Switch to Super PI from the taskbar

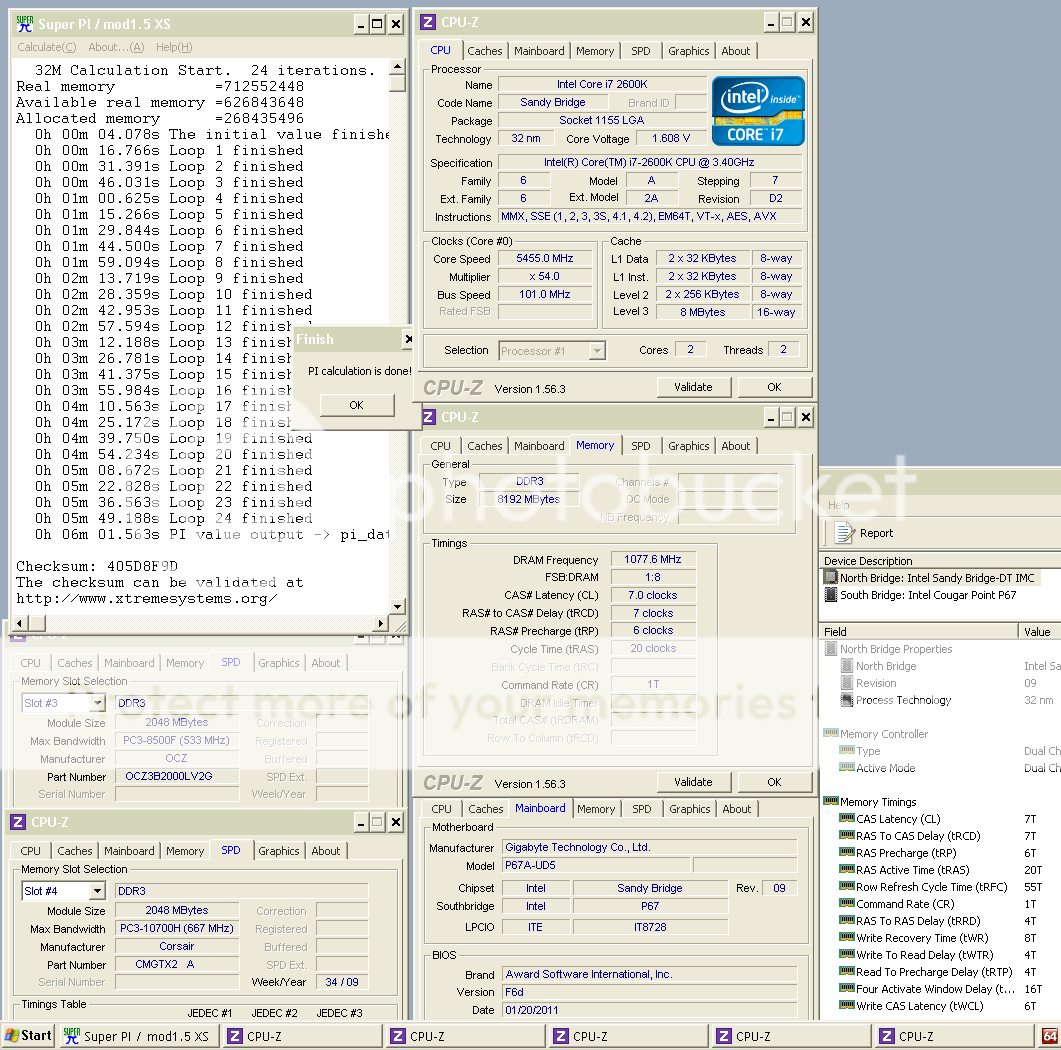(x=137, y=1036)
